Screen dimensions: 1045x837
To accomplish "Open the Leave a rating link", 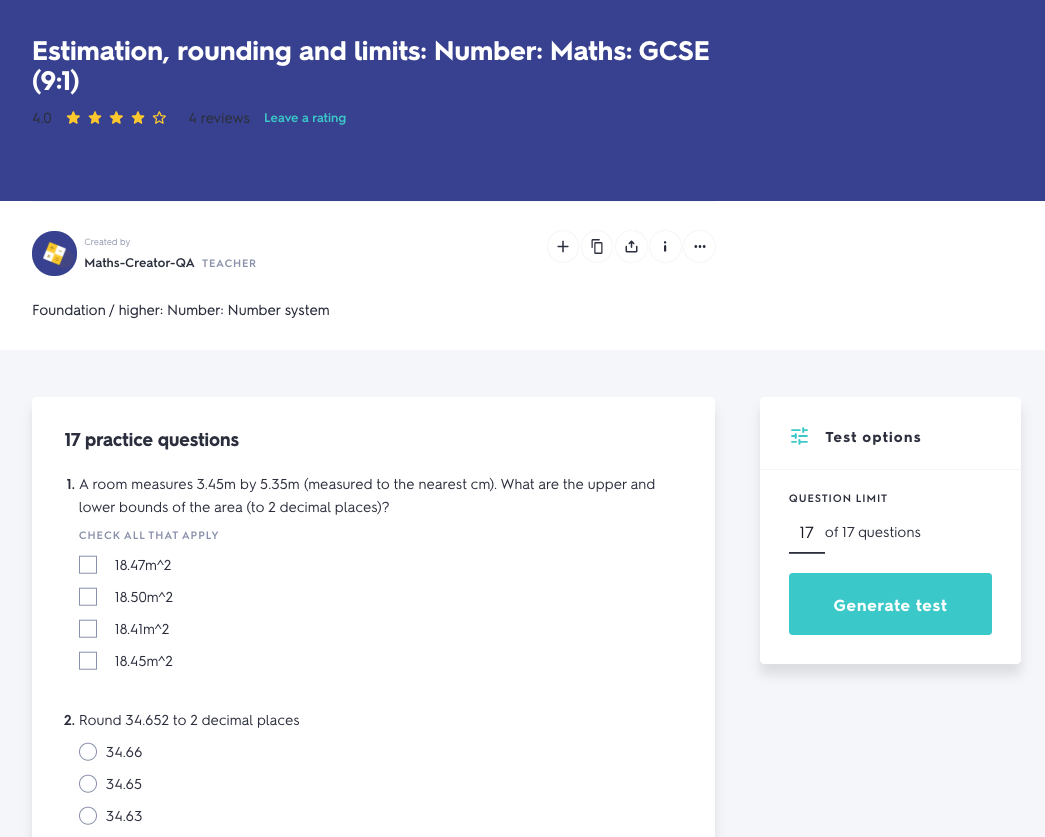I will click(305, 118).
